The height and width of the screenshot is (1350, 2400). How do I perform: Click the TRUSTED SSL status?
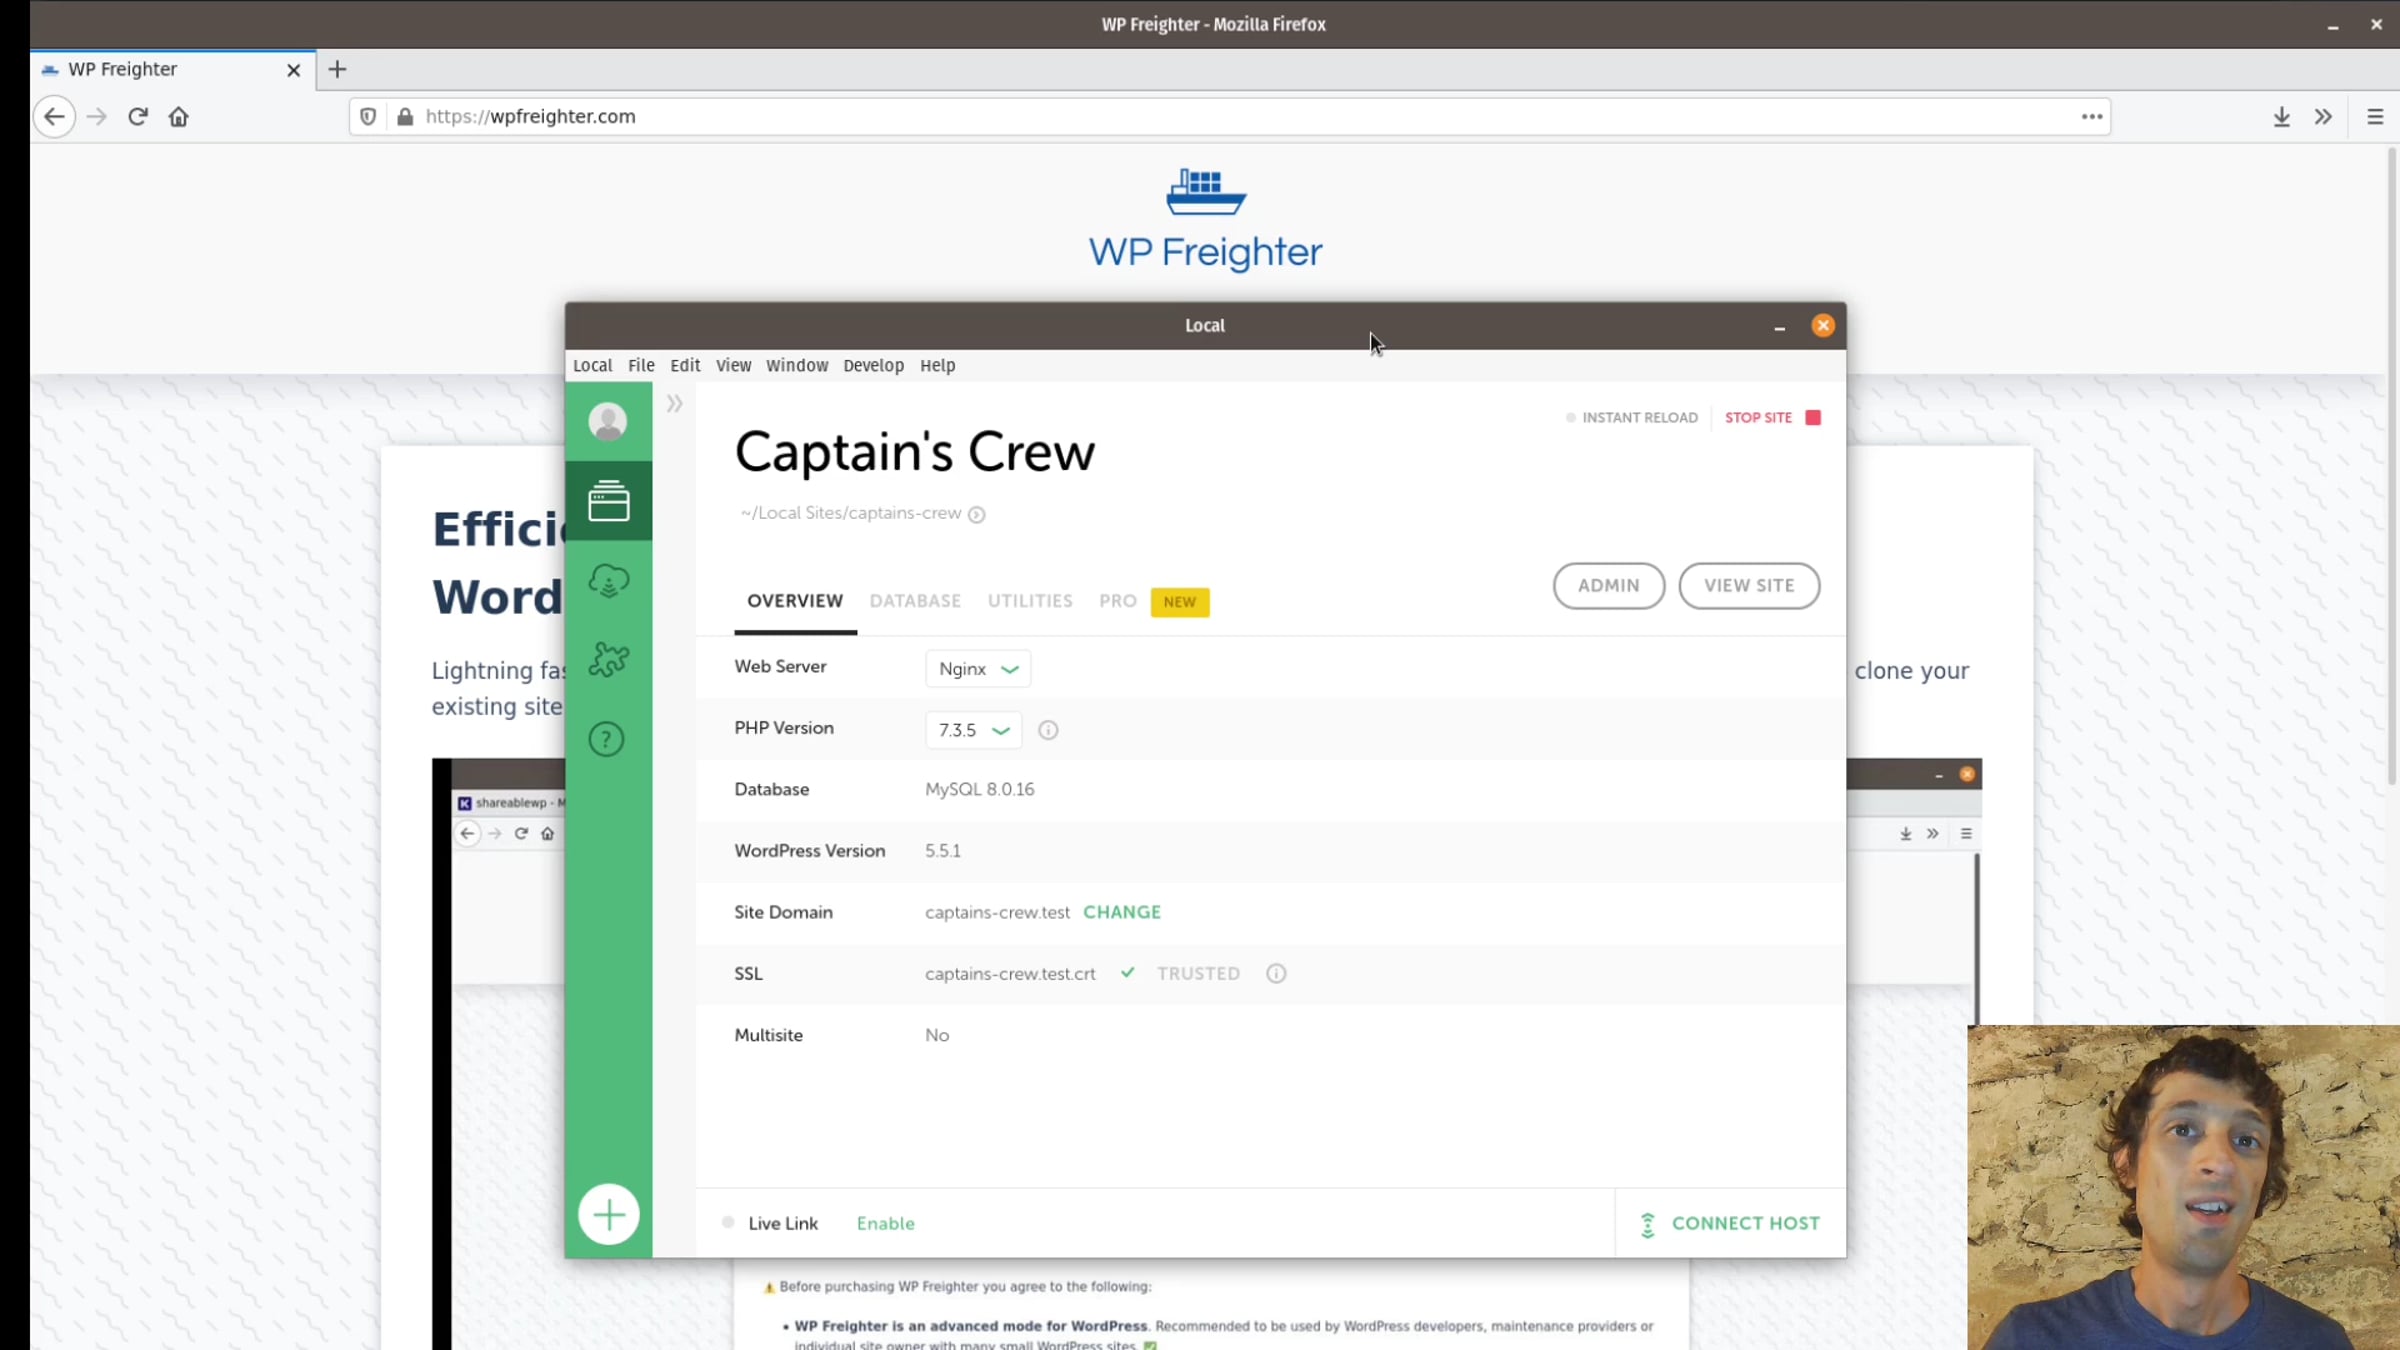(x=1198, y=973)
